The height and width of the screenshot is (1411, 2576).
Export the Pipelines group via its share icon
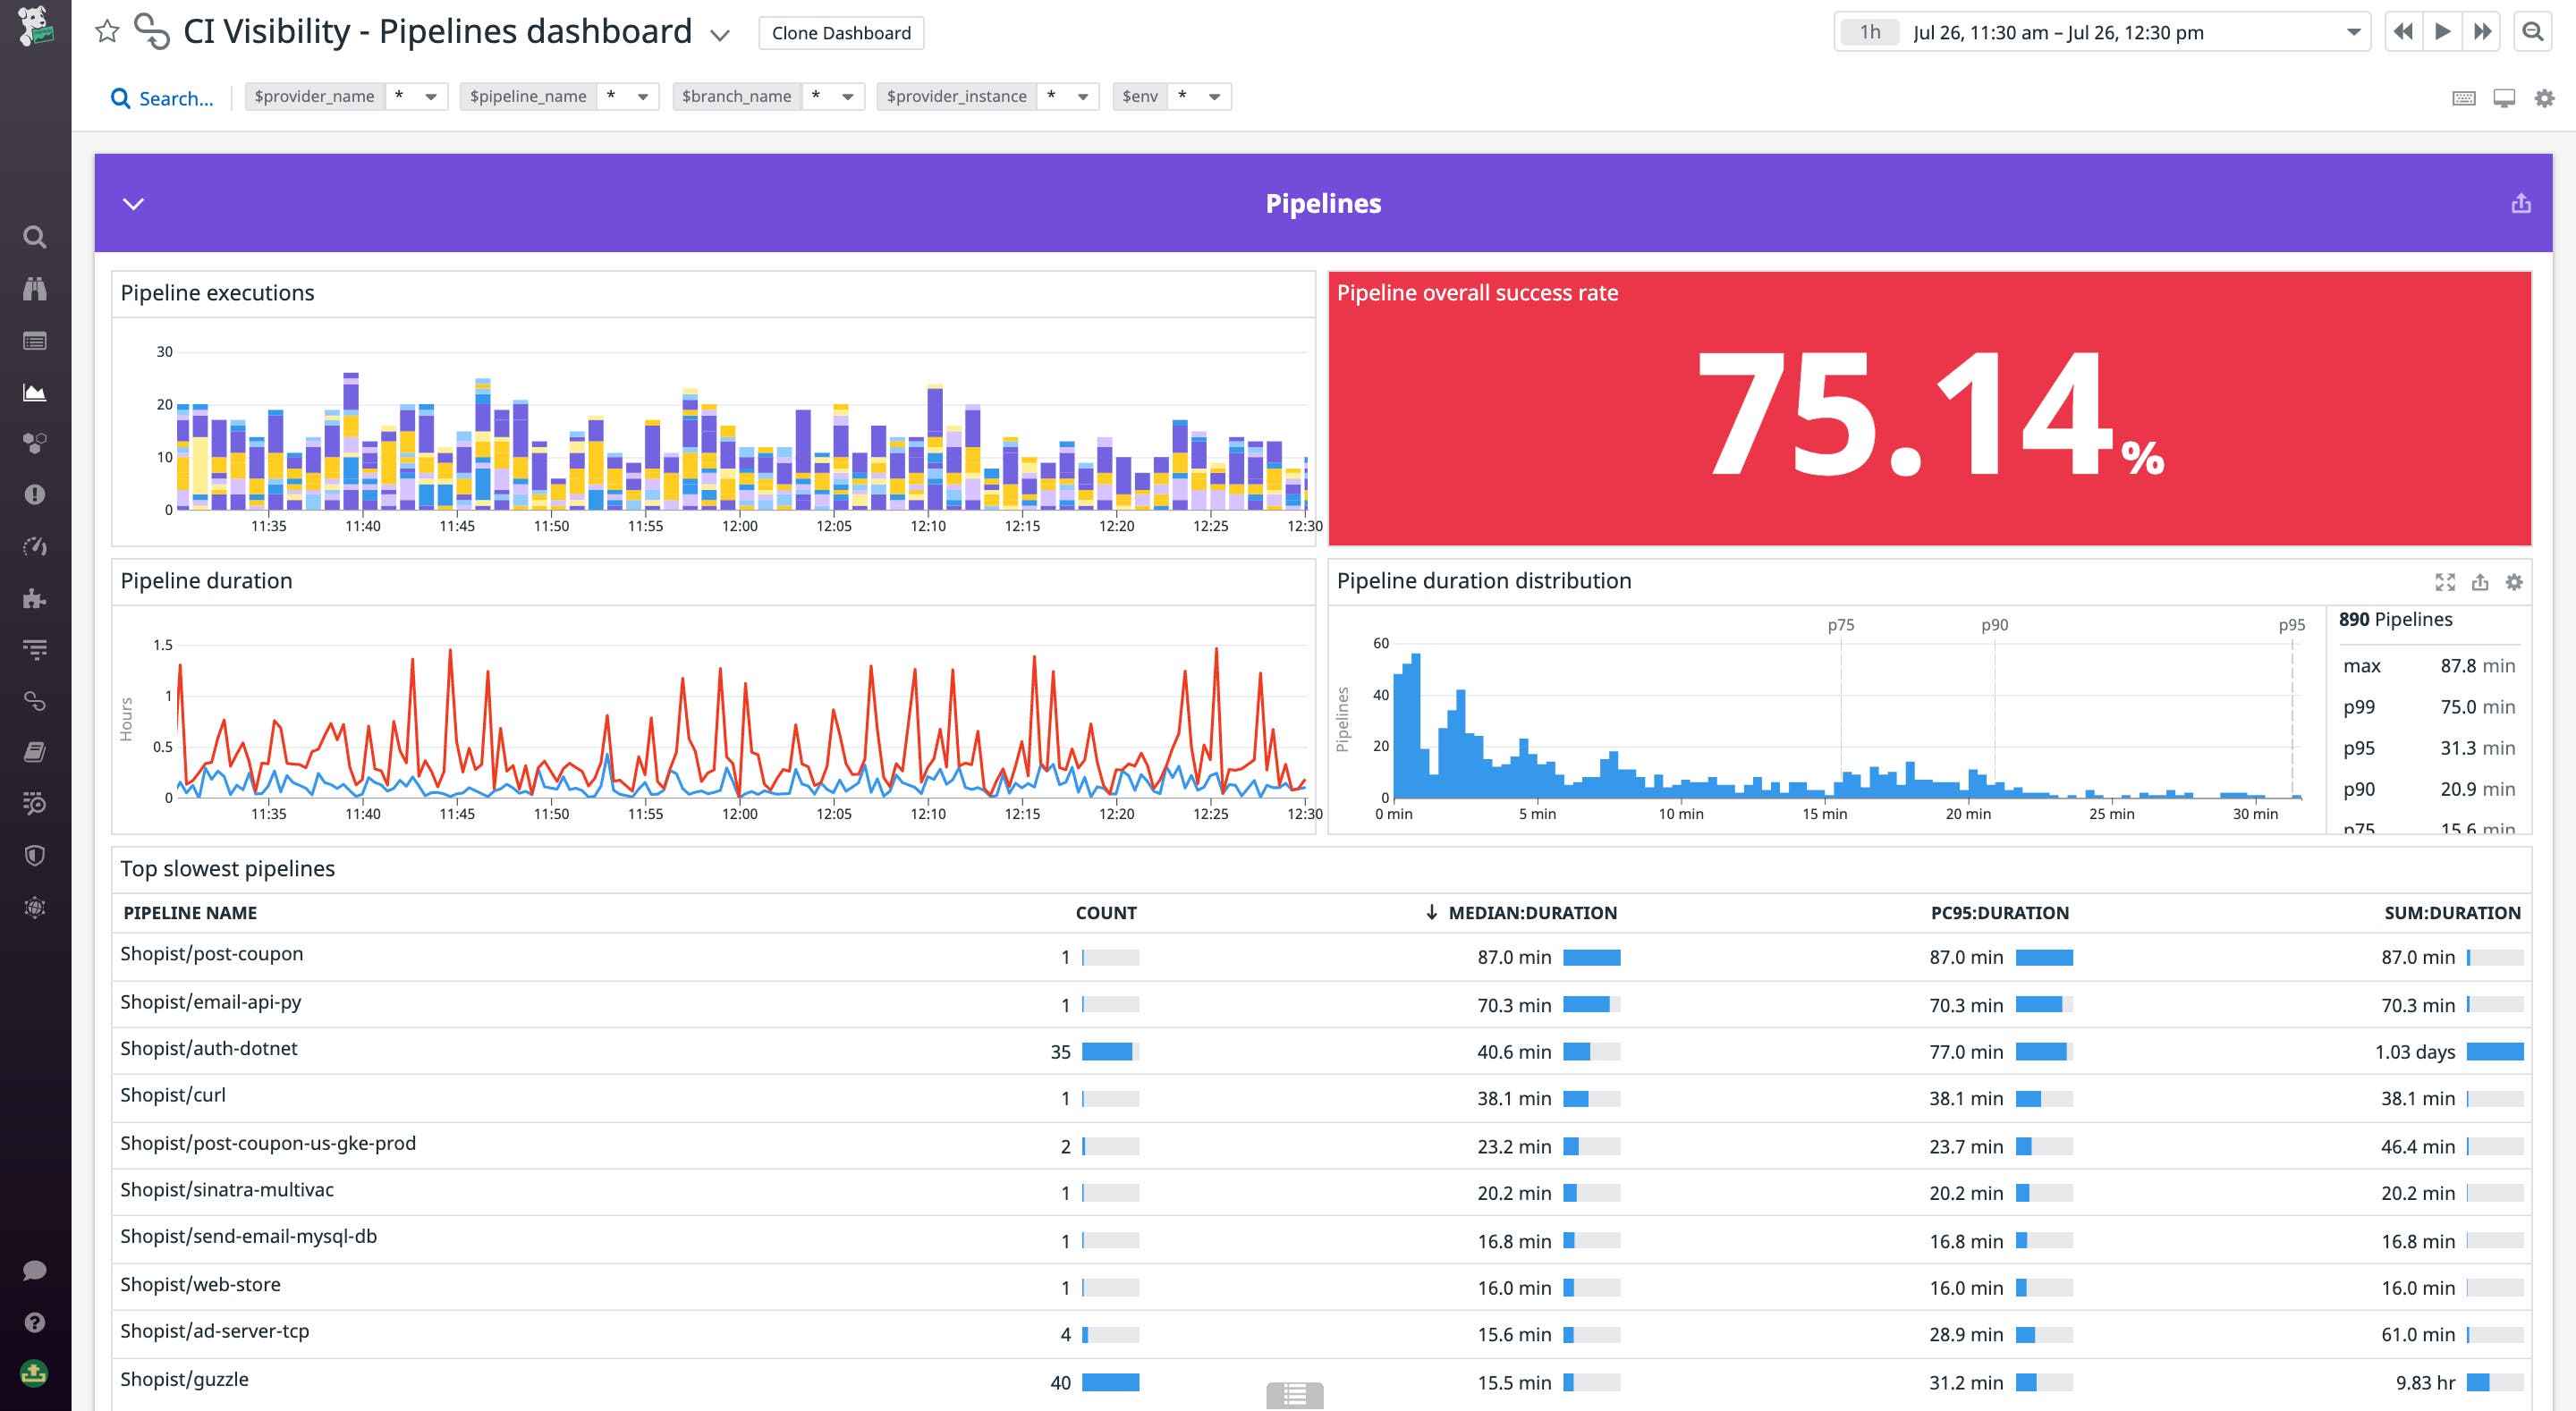[x=2521, y=203]
